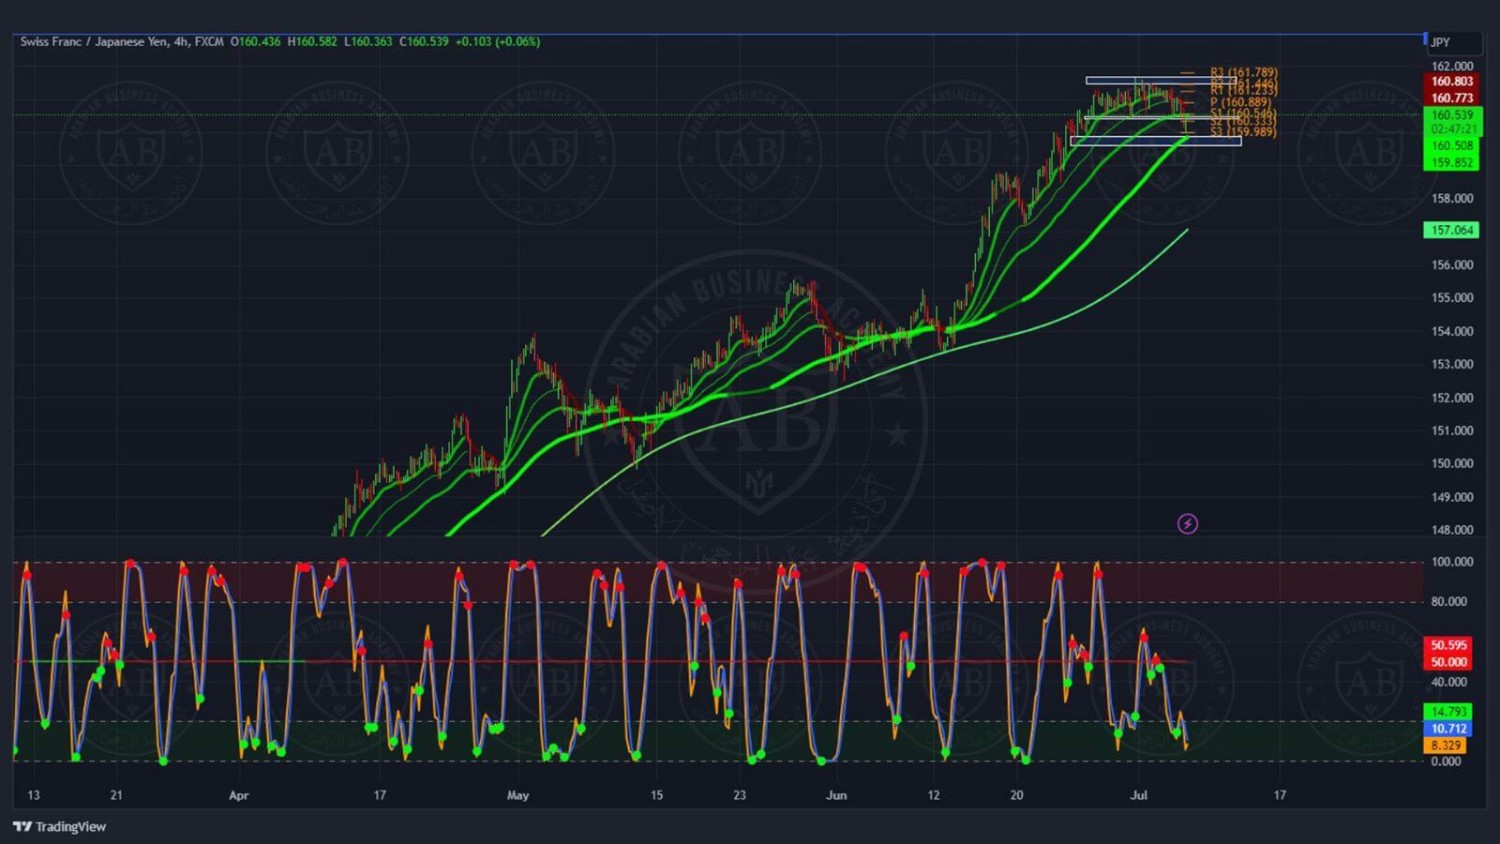Click the red 160.803 price tag
The image size is (1500, 844).
pyautogui.click(x=1452, y=81)
